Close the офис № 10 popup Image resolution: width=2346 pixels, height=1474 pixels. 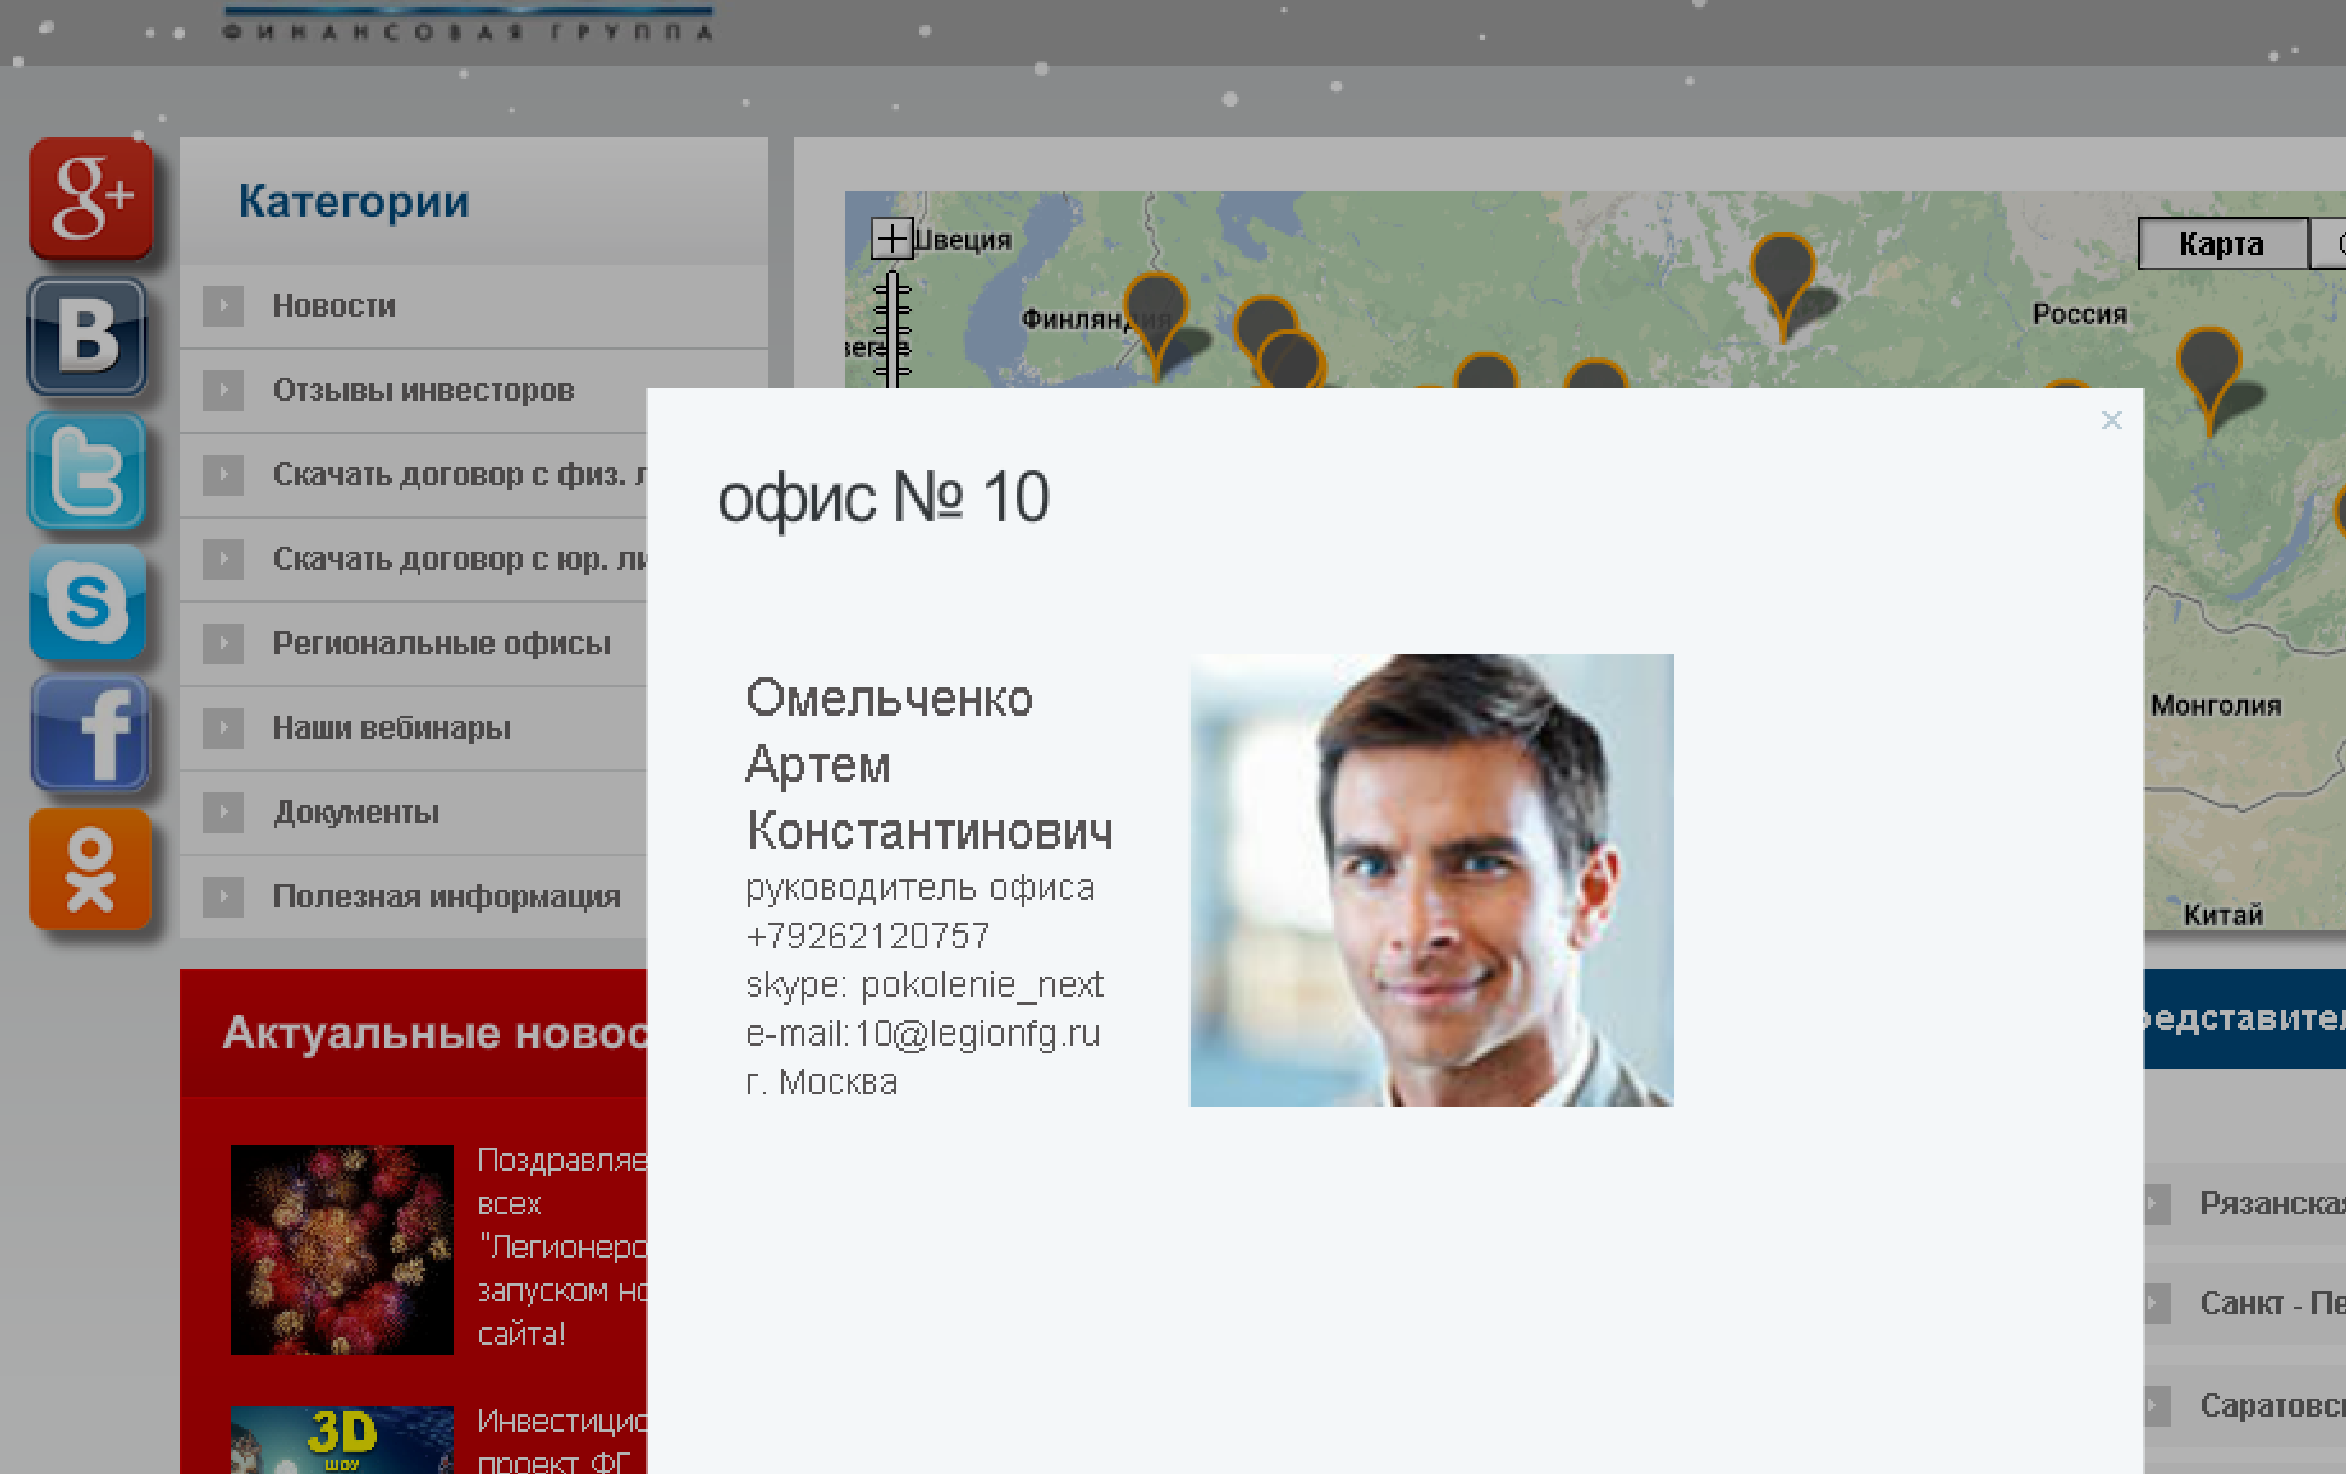[2111, 420]
